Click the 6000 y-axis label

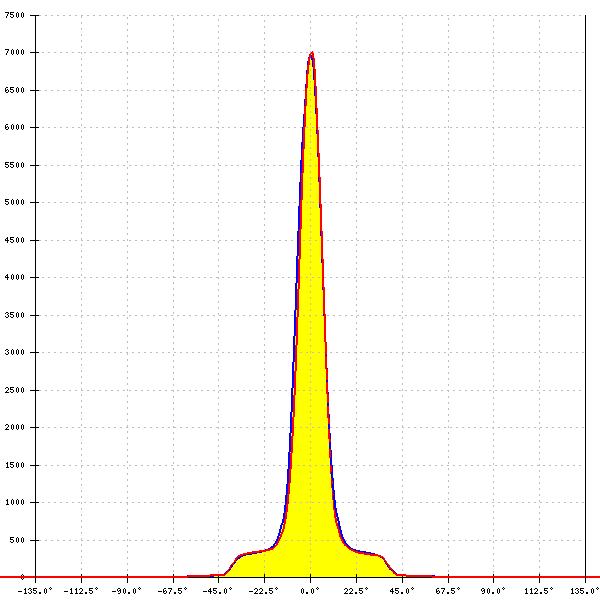[x=15, y=127]
